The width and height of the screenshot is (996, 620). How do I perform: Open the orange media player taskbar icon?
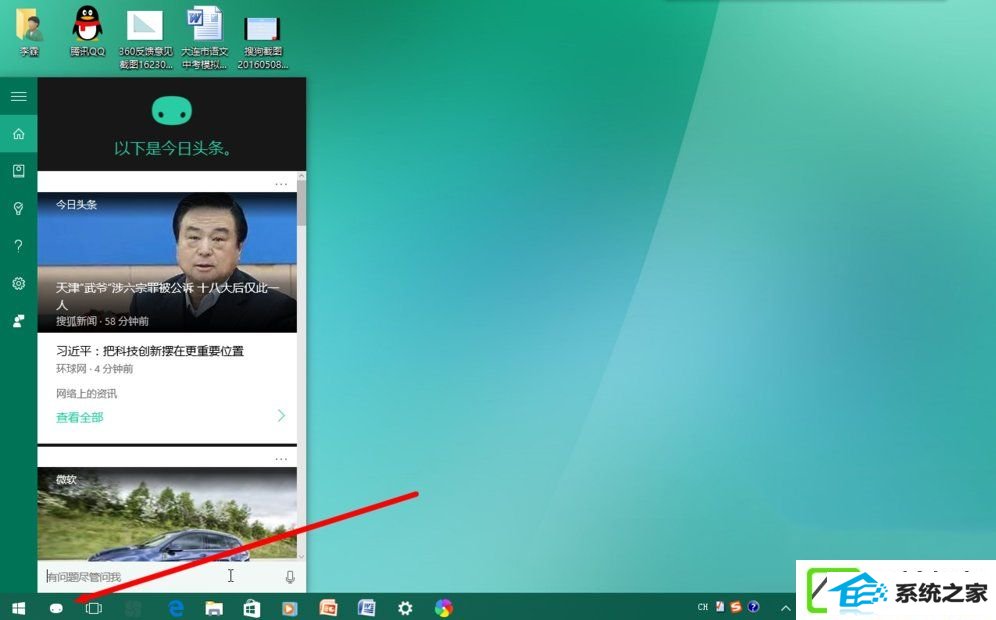tap(290, 608)
